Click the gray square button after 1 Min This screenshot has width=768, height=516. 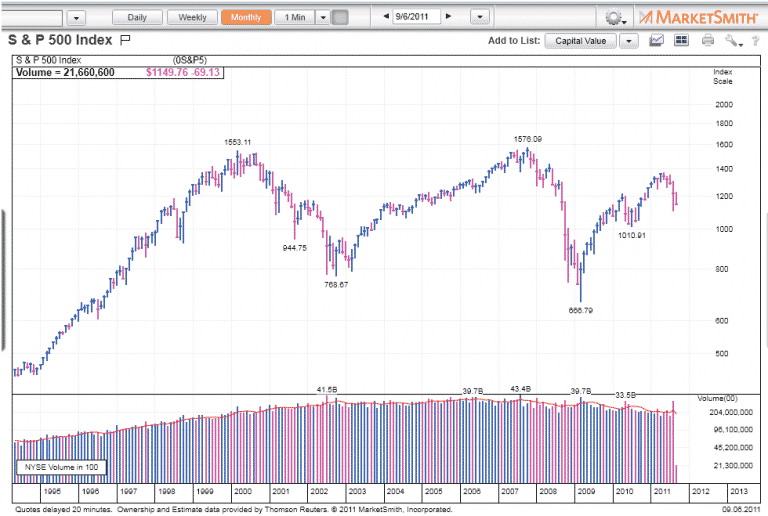(x=340, y=17)
